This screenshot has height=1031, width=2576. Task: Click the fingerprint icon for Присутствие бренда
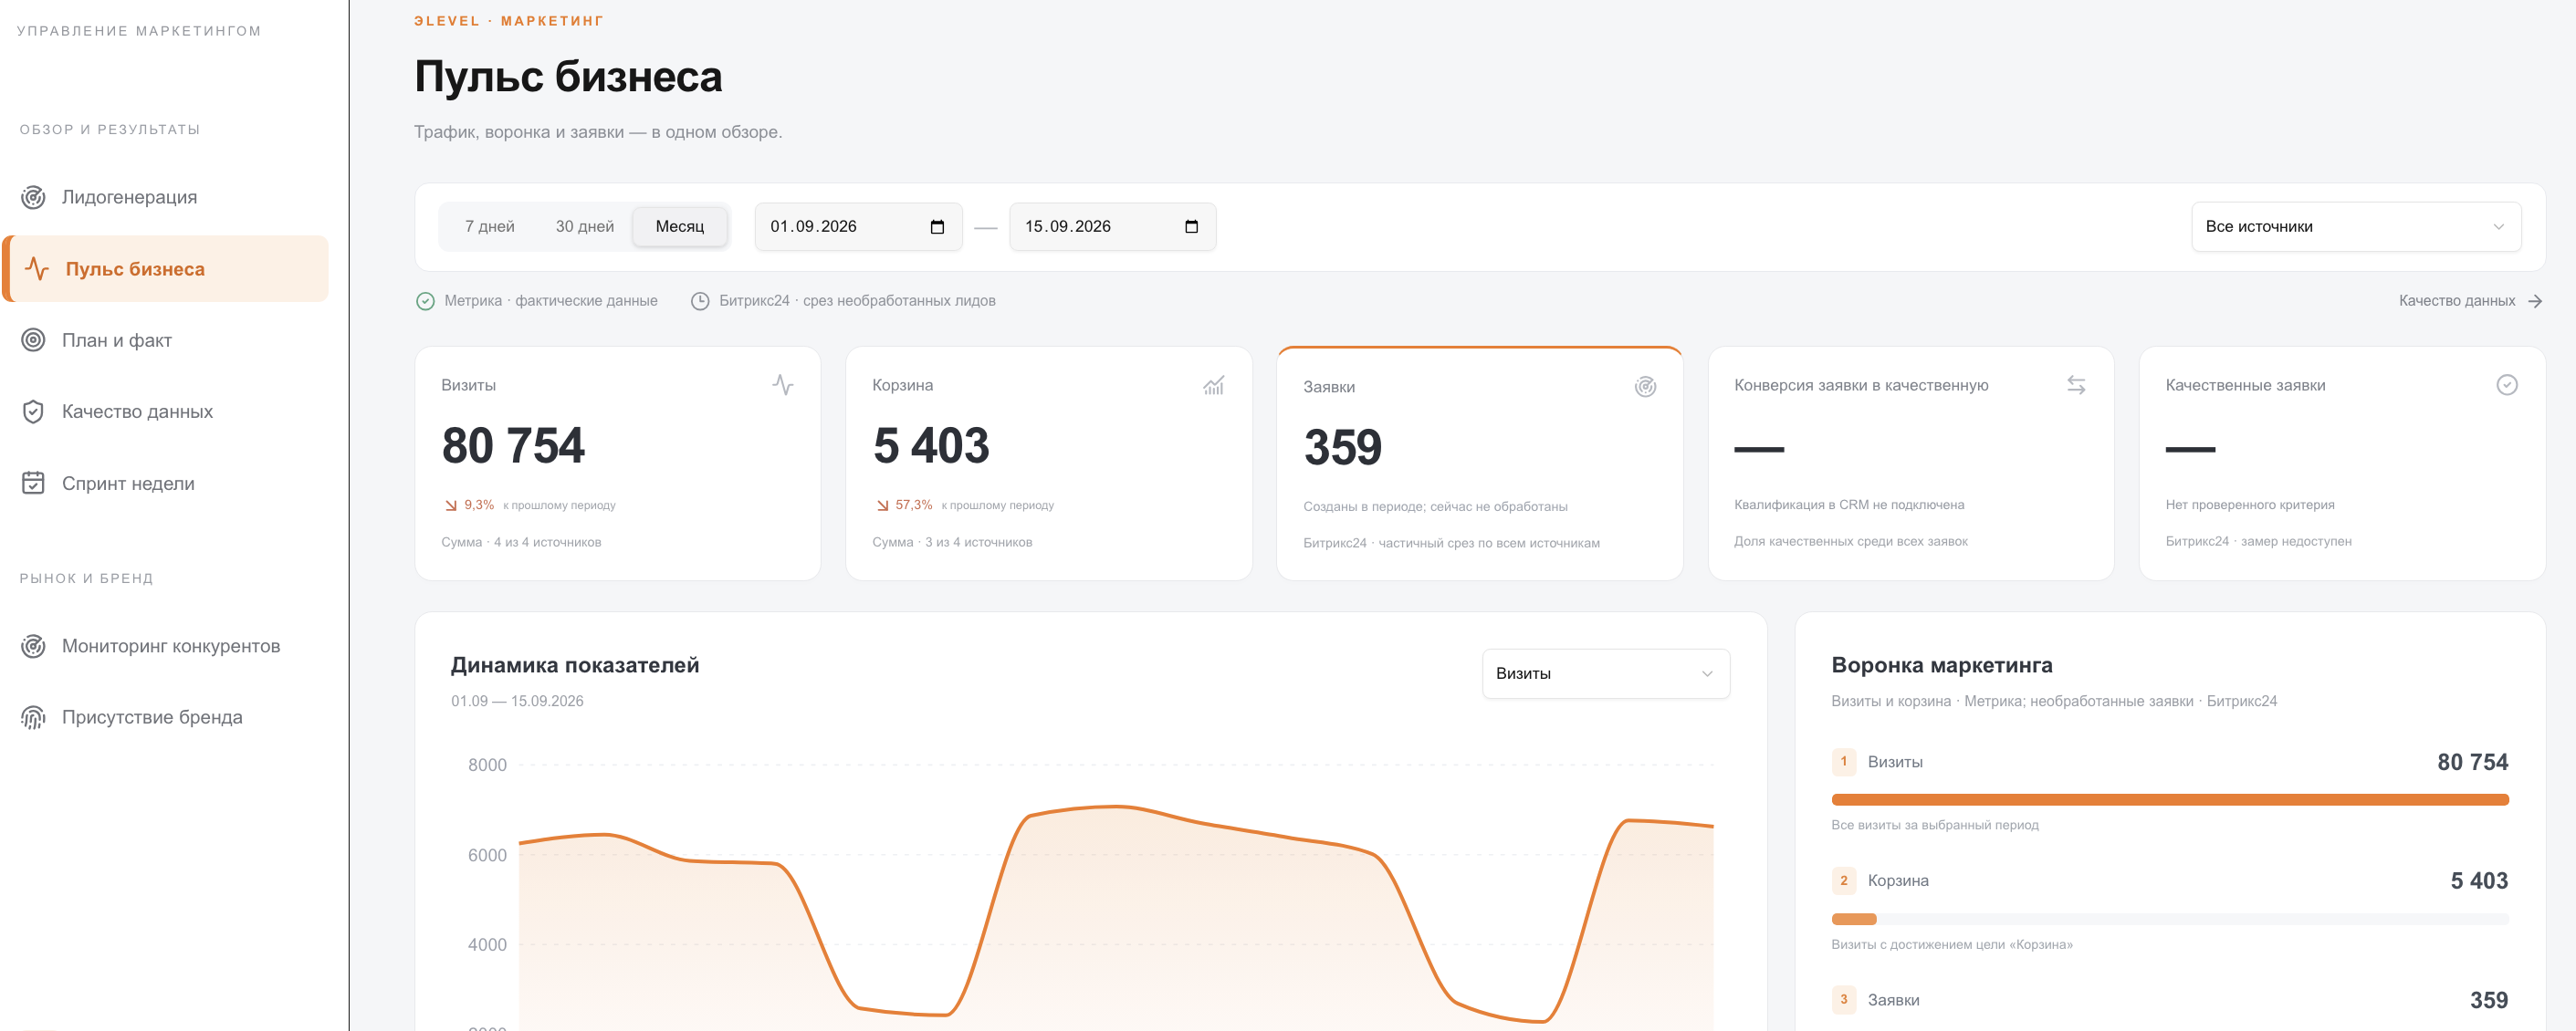click(33, 717)
